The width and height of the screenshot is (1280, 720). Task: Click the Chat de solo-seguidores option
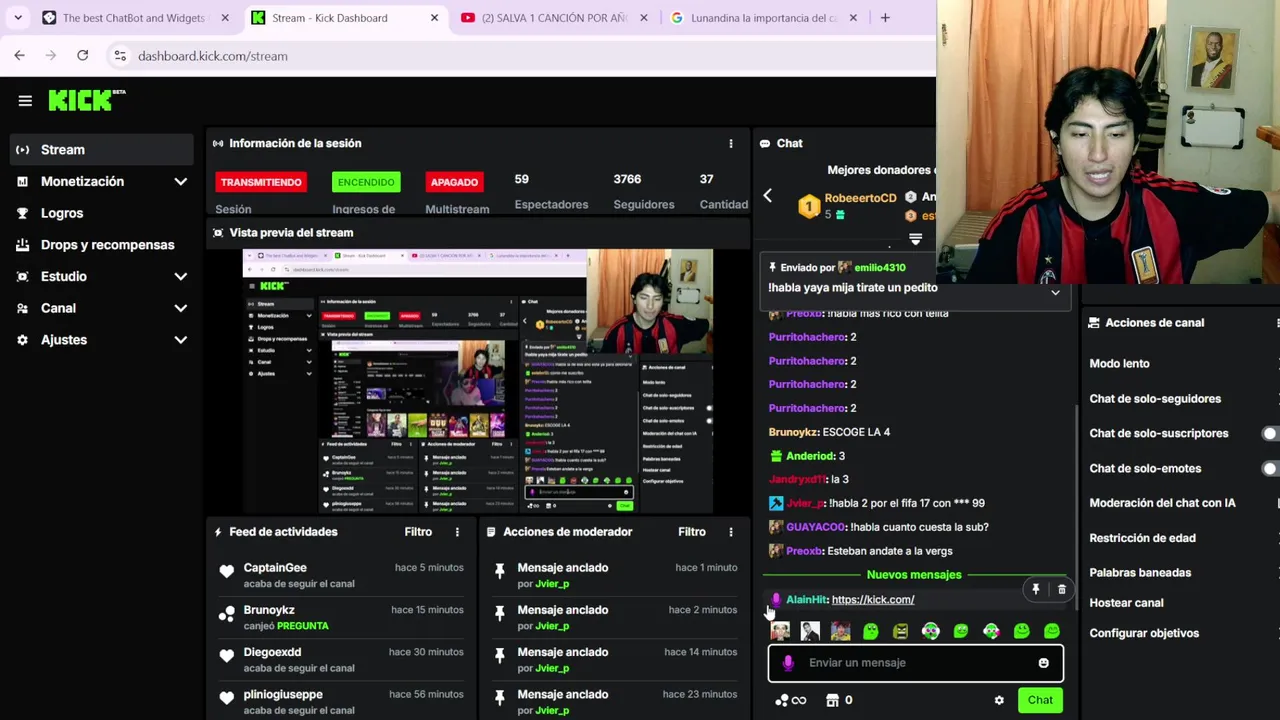[x=1155, y=399]
